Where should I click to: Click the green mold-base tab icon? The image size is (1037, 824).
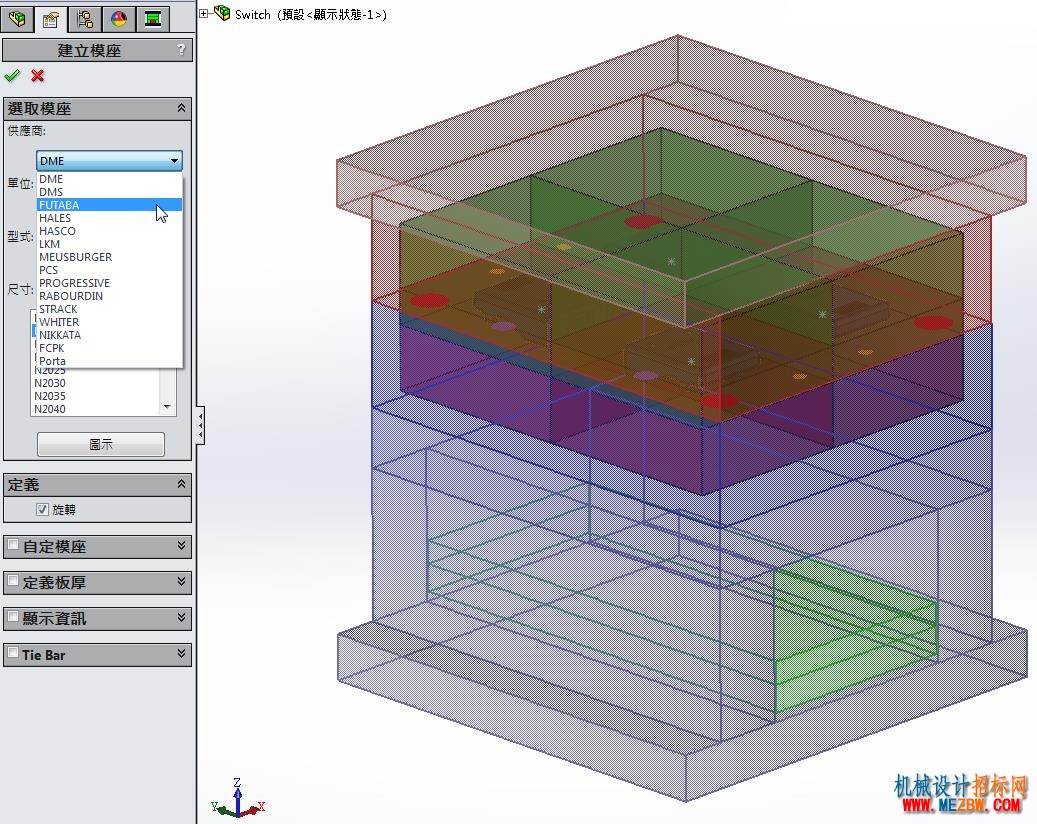pos(152,19)
